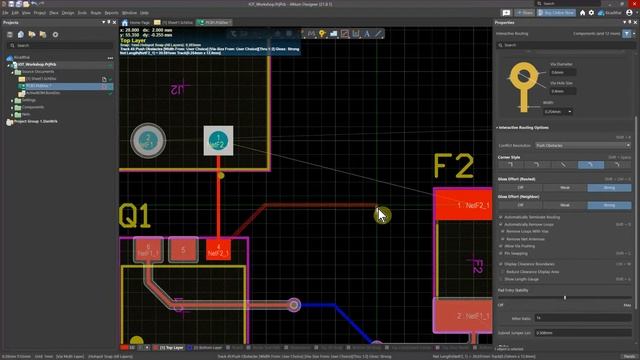
Task: Expand the Components folder in Projects tree
Action: click(x=12, y=107)
